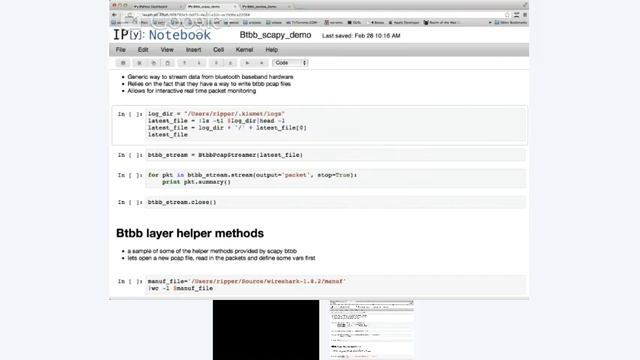Open the Kernel menu
This screenshot has height=360, width=640.
point(244,50)
